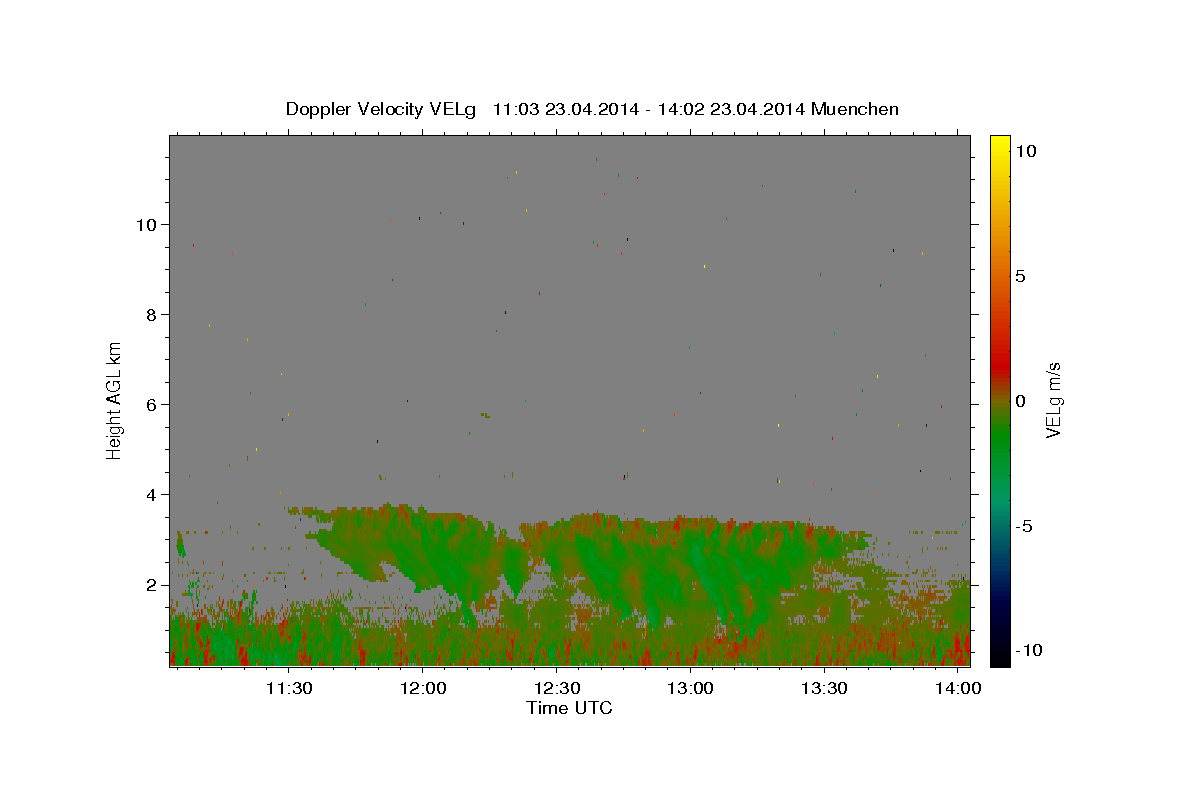The width and height of the screenshot is (1200, 800).
Task: Click the 'Height AGL km' axis label
Action: [x=115, y=400]
